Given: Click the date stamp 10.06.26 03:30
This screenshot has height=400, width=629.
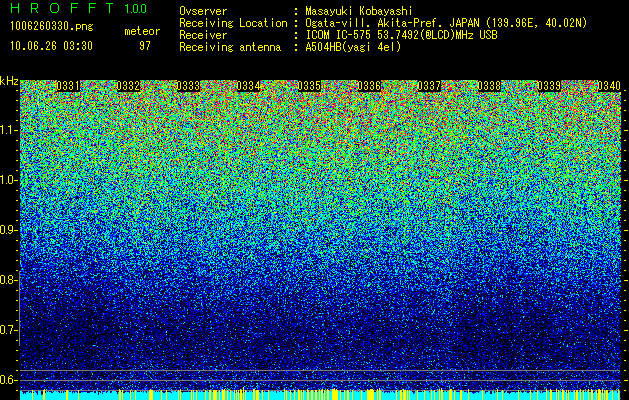Looking at the screenshot, I should [51, 46].
